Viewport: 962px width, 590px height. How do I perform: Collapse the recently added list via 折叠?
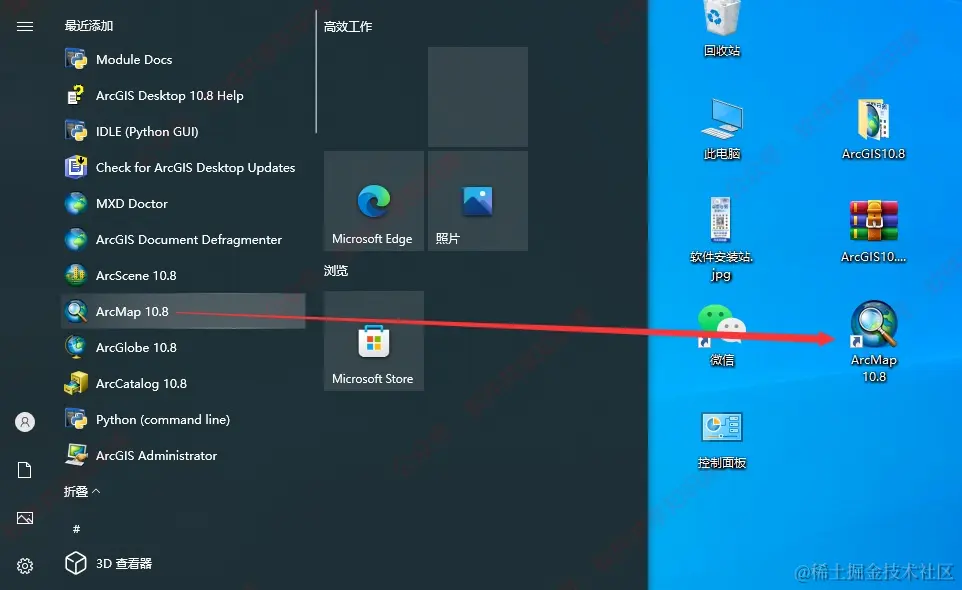pyautogui.click(x=82, y=491)
